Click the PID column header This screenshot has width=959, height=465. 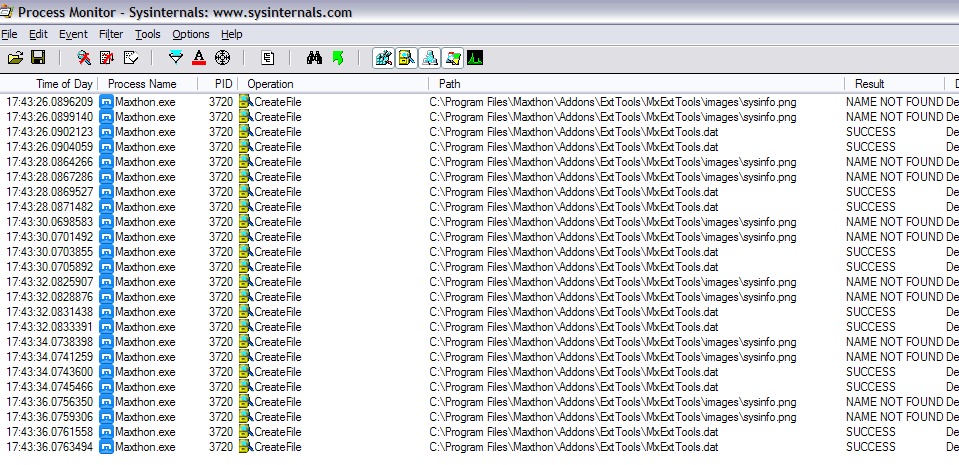218,84
